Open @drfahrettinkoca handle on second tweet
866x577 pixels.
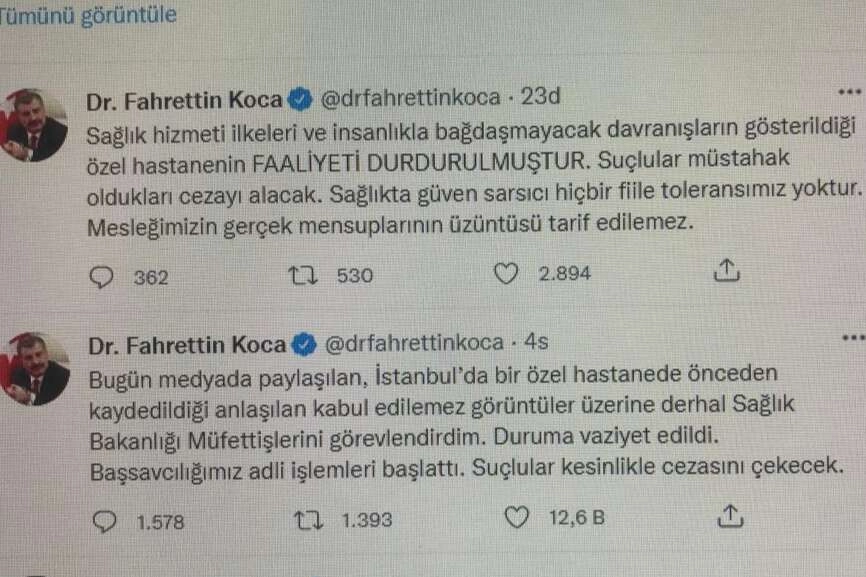411,344
